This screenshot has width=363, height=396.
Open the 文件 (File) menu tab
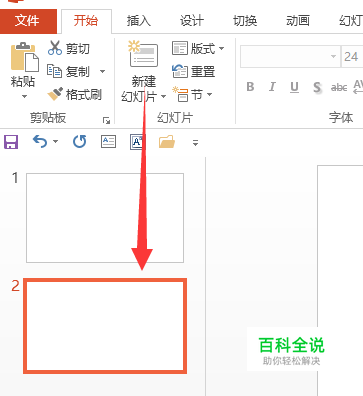(x=28, y=21)
